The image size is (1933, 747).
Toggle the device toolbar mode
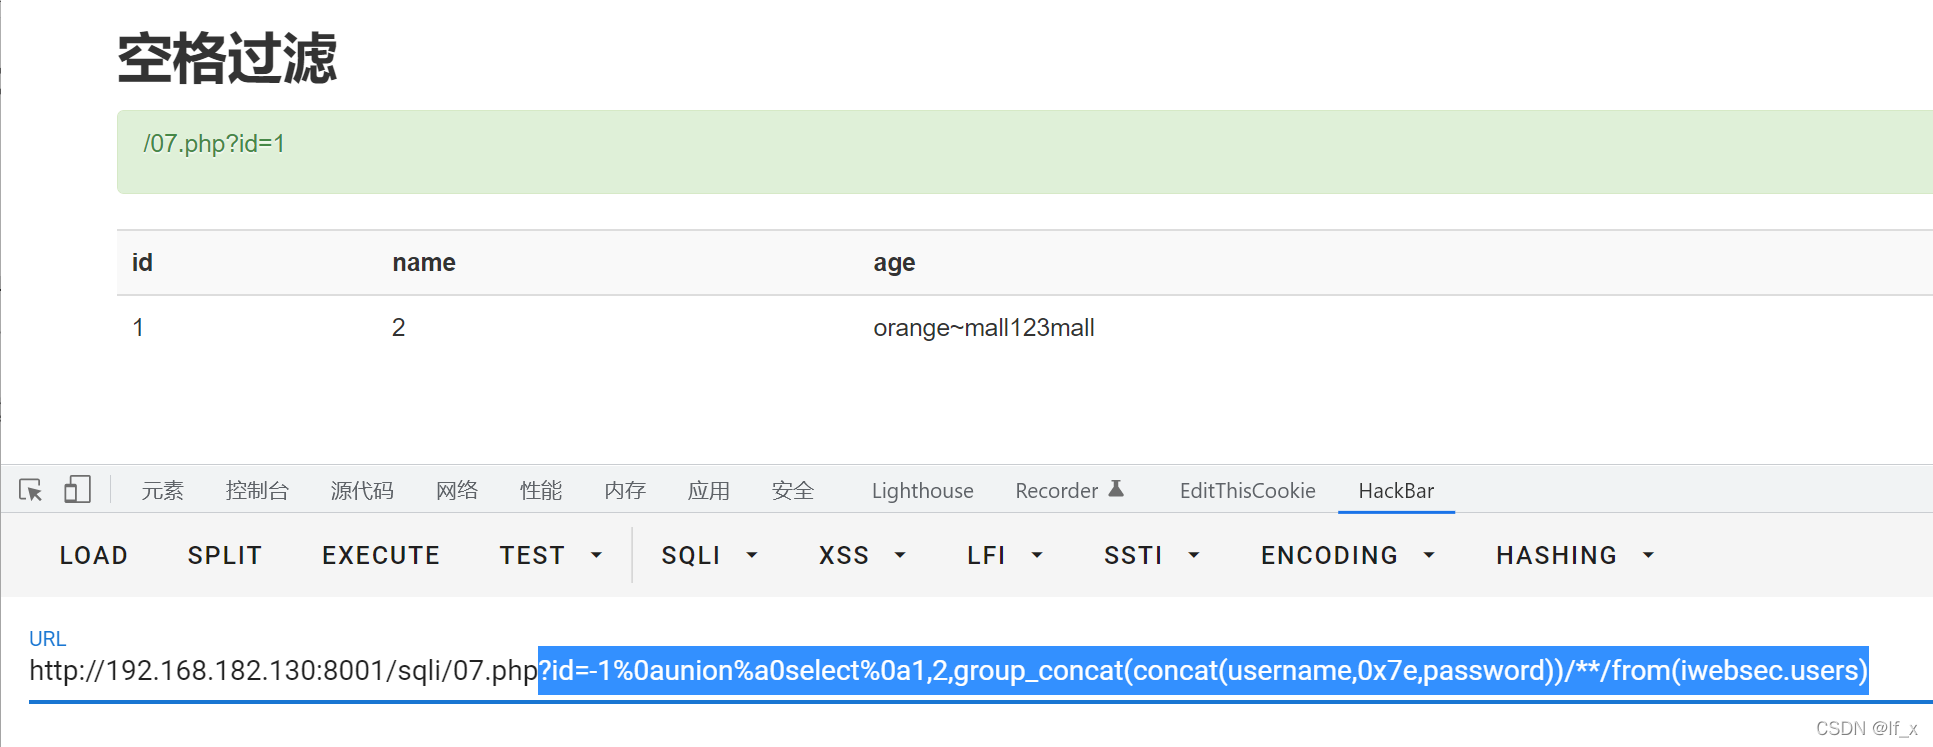tap(77, 488)
